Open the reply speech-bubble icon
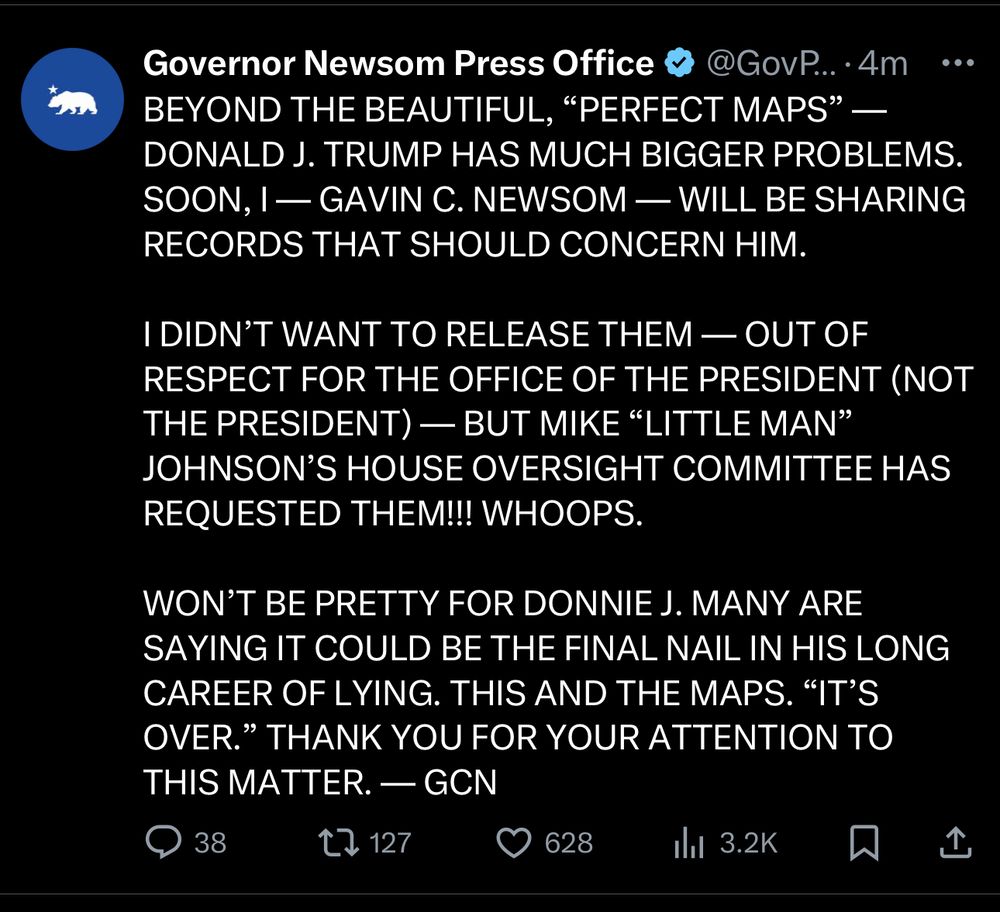The width and height of the screenshot is (1000, 912). click(163, 842)
